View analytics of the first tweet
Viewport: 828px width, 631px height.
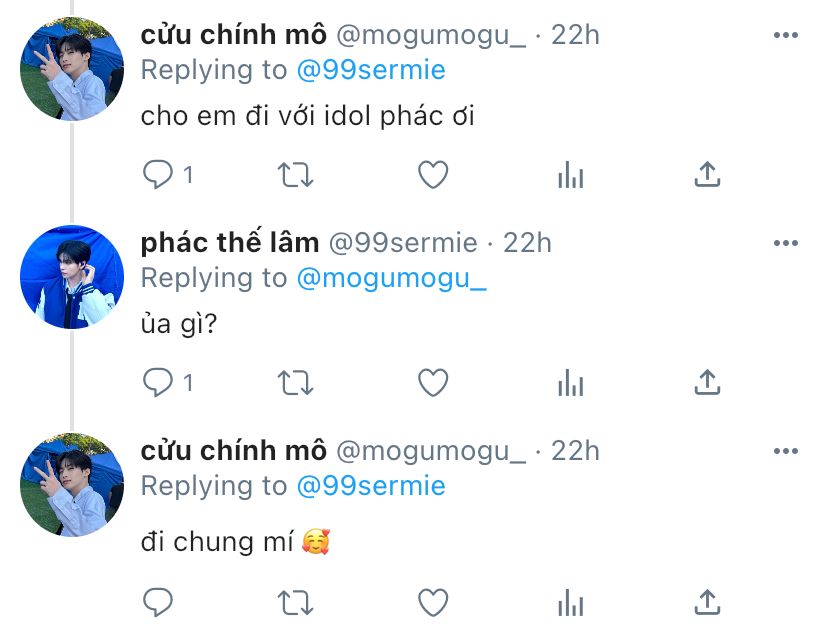[x=570, y=175]
